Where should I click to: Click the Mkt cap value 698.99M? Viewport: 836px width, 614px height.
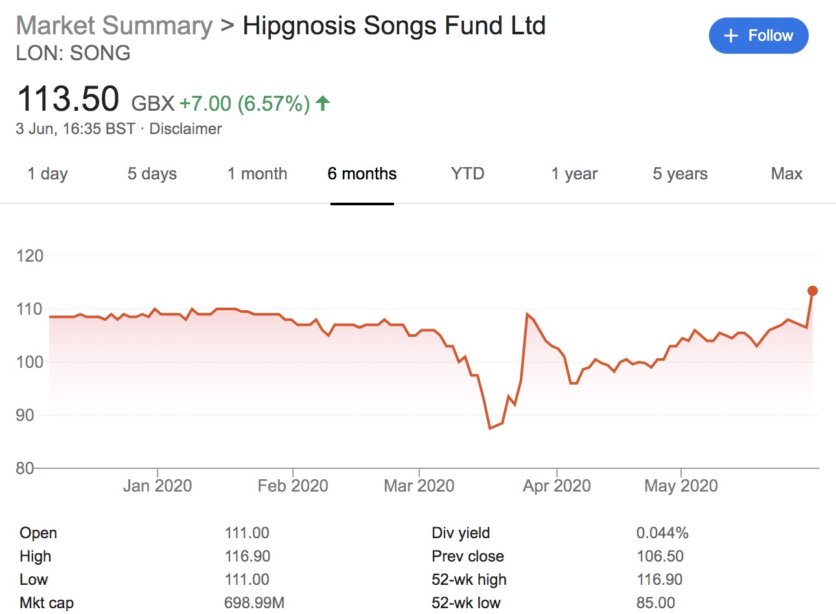[x=254, y=603]
